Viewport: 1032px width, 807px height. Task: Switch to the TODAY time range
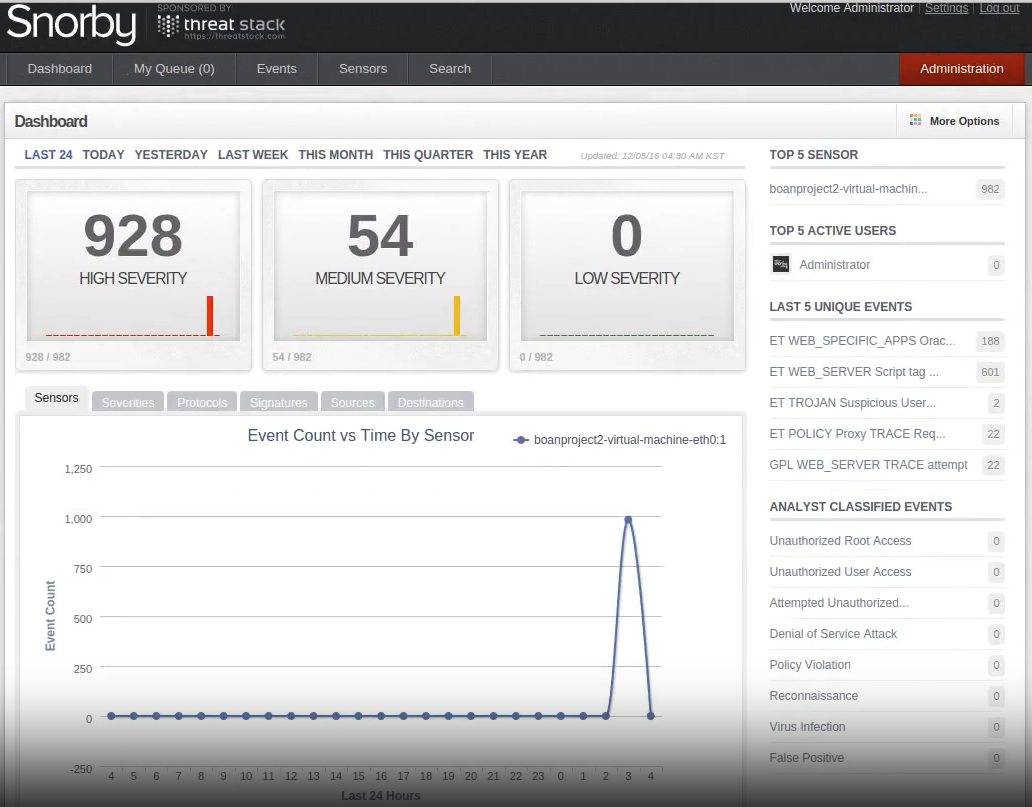[103, 155]
